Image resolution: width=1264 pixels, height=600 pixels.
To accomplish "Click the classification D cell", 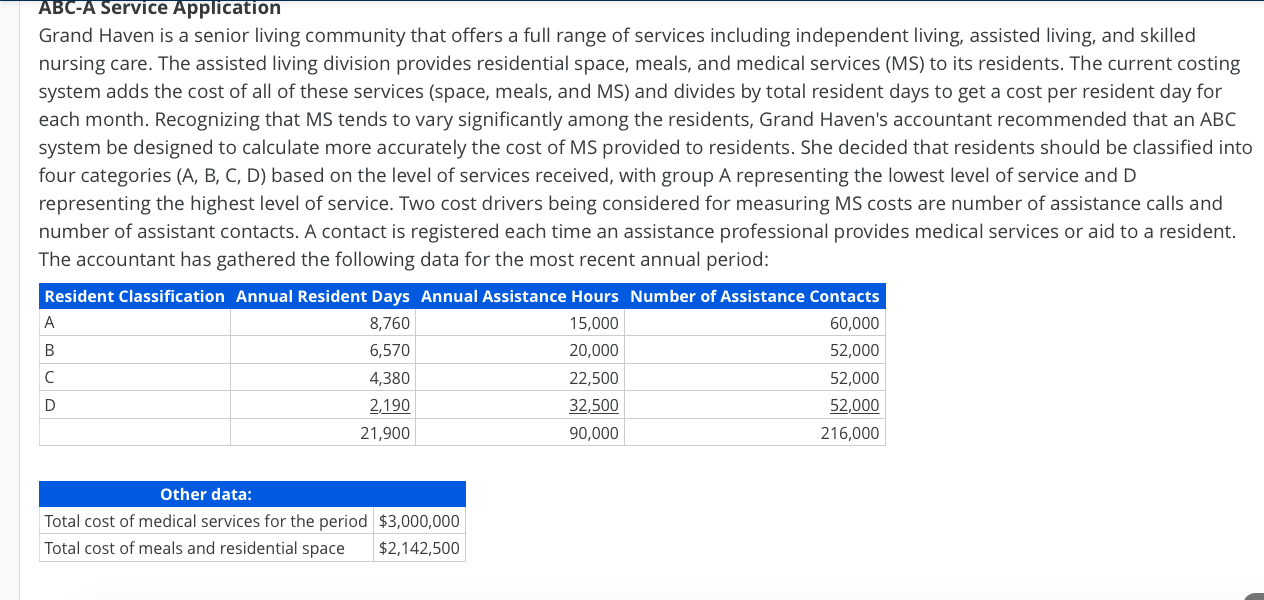I will click(135, 405).
